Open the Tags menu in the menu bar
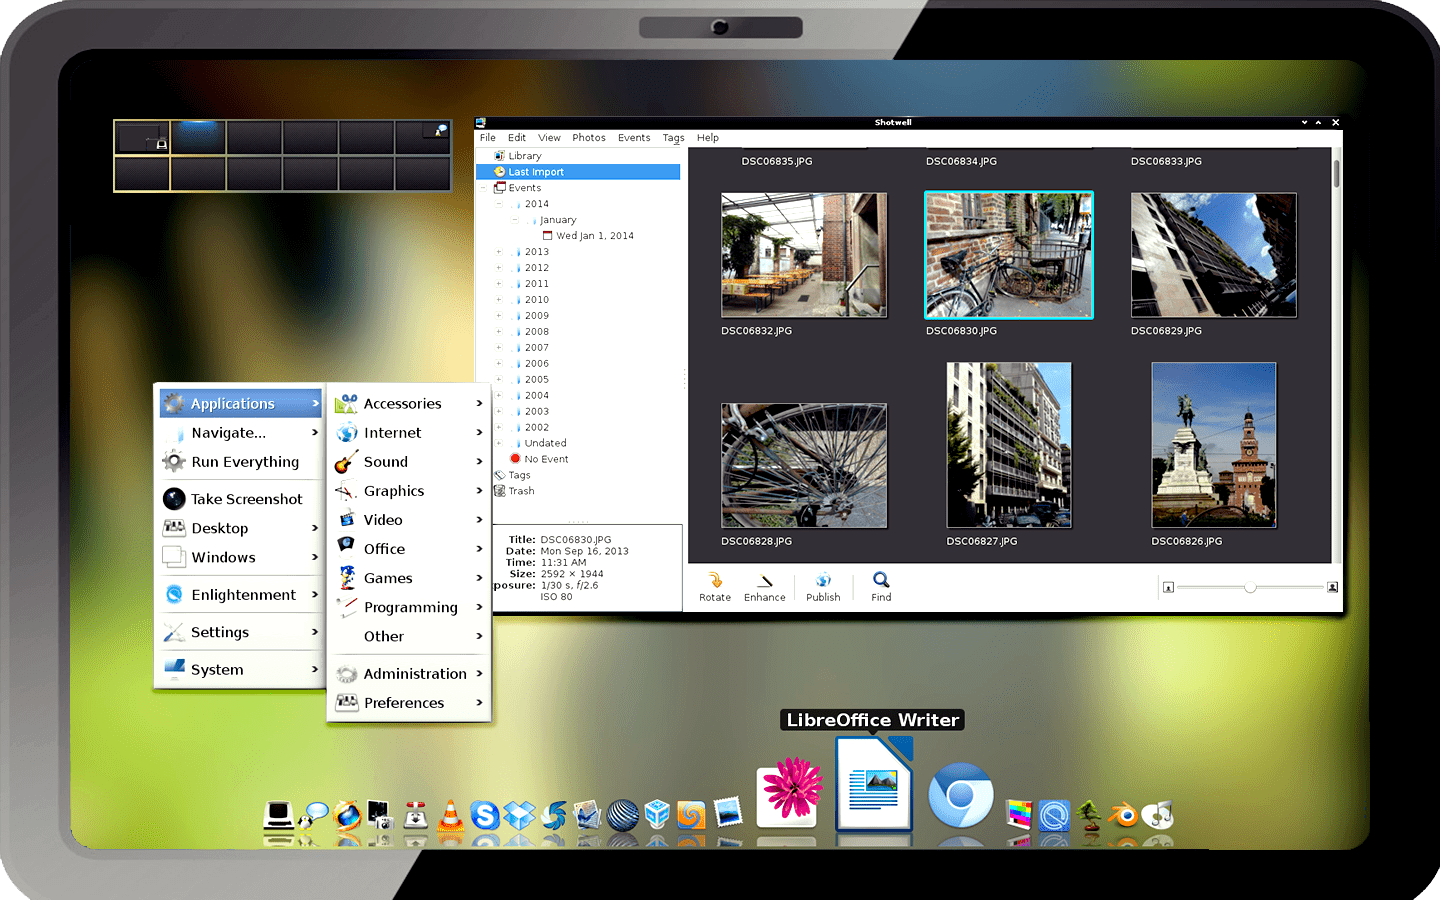 (673, 138)
